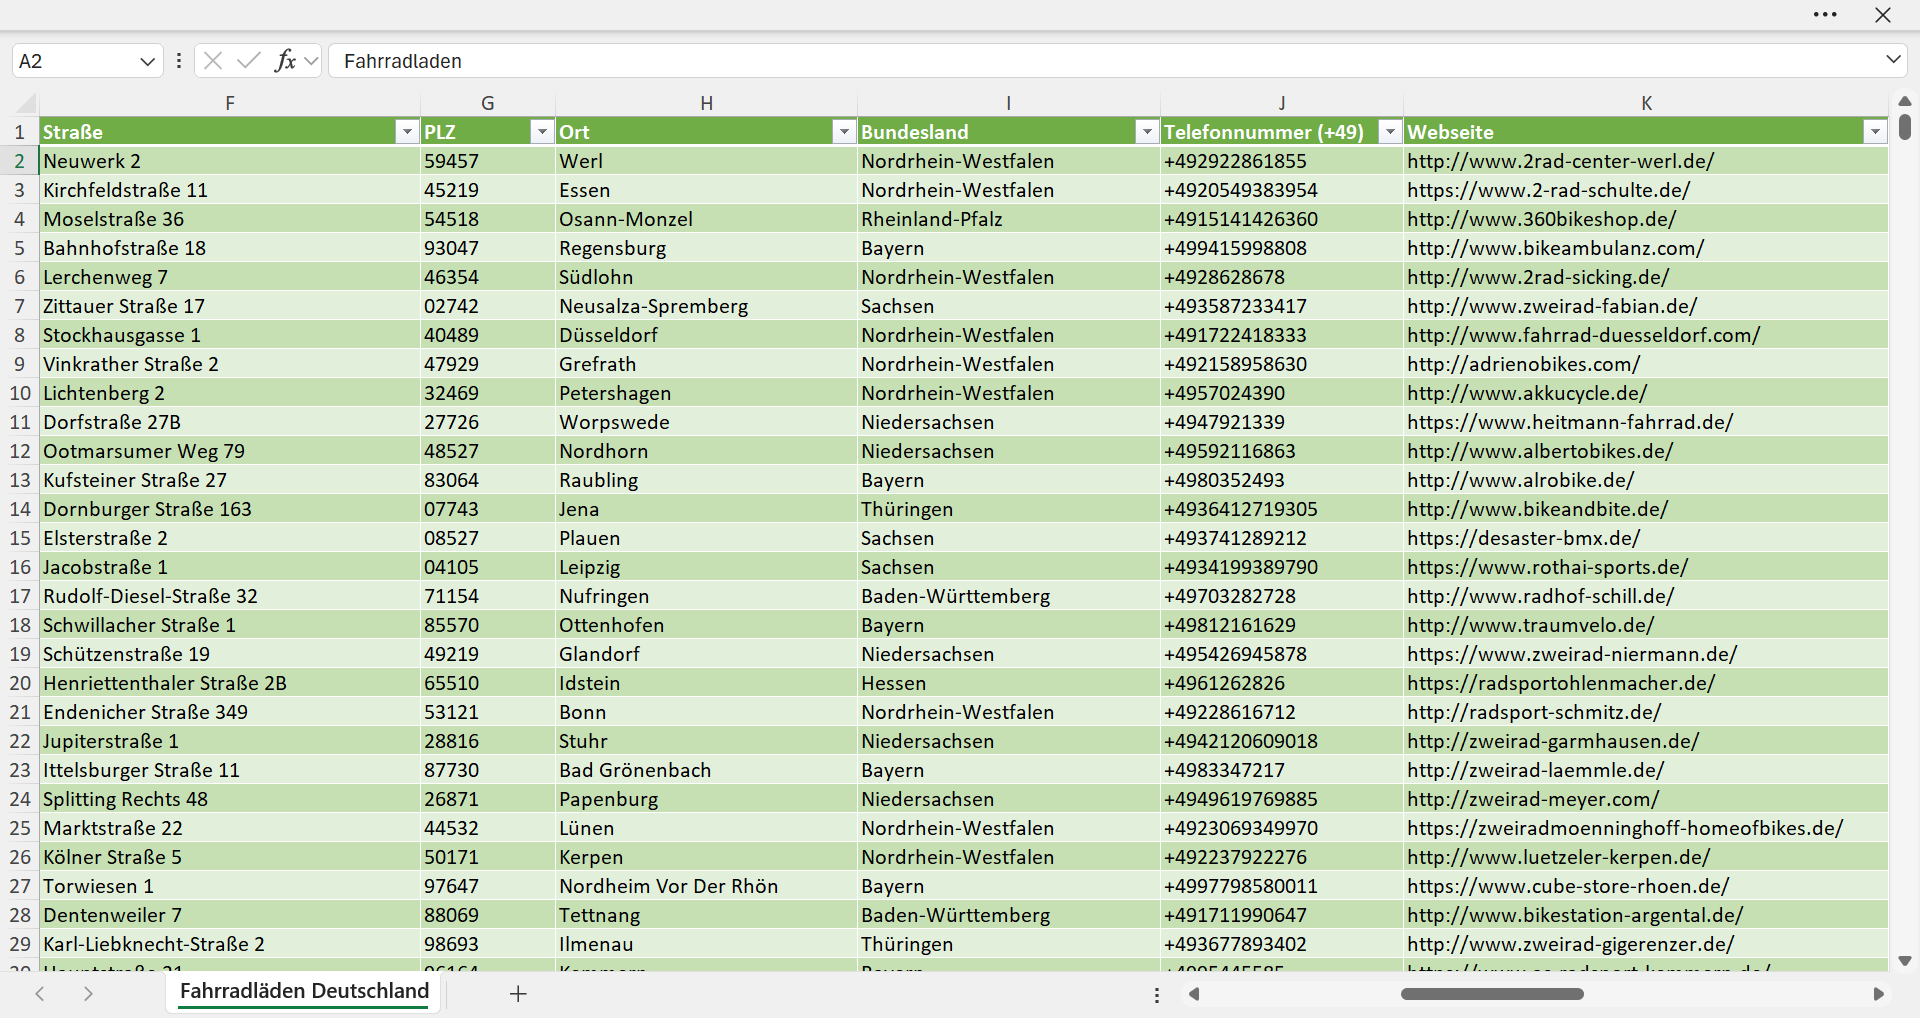Expand the formula bar chevron

coord(1893,60)
